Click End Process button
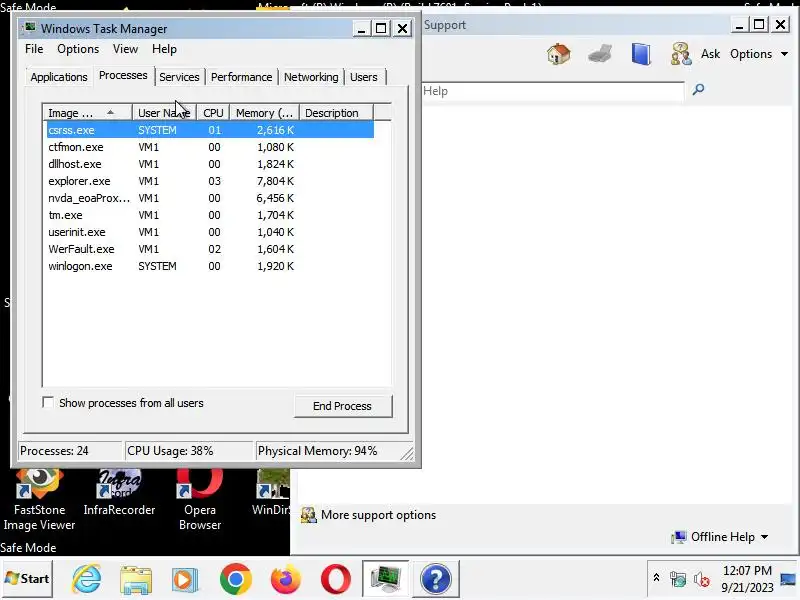Viewport: 800px width, 600px height. [x=342, y=406]
